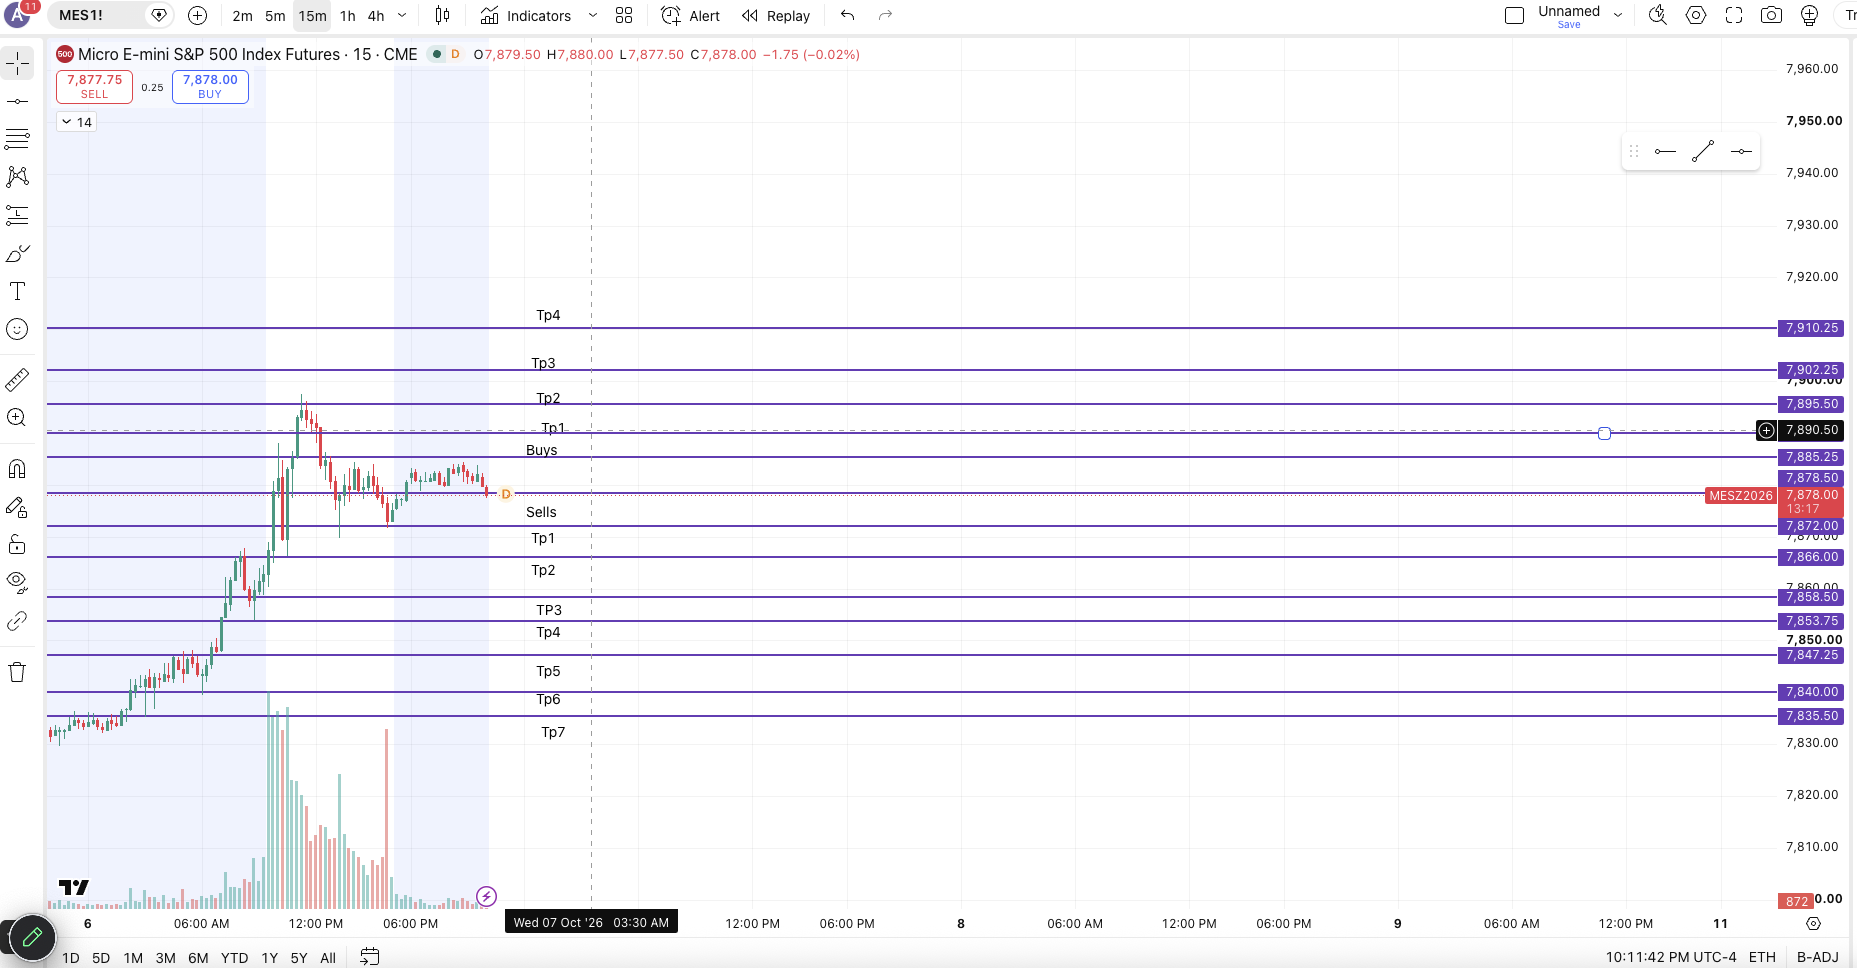Toggle stay in drawing mode
The width and height of the screenshot is (1857, 968).
pos(18,507)
